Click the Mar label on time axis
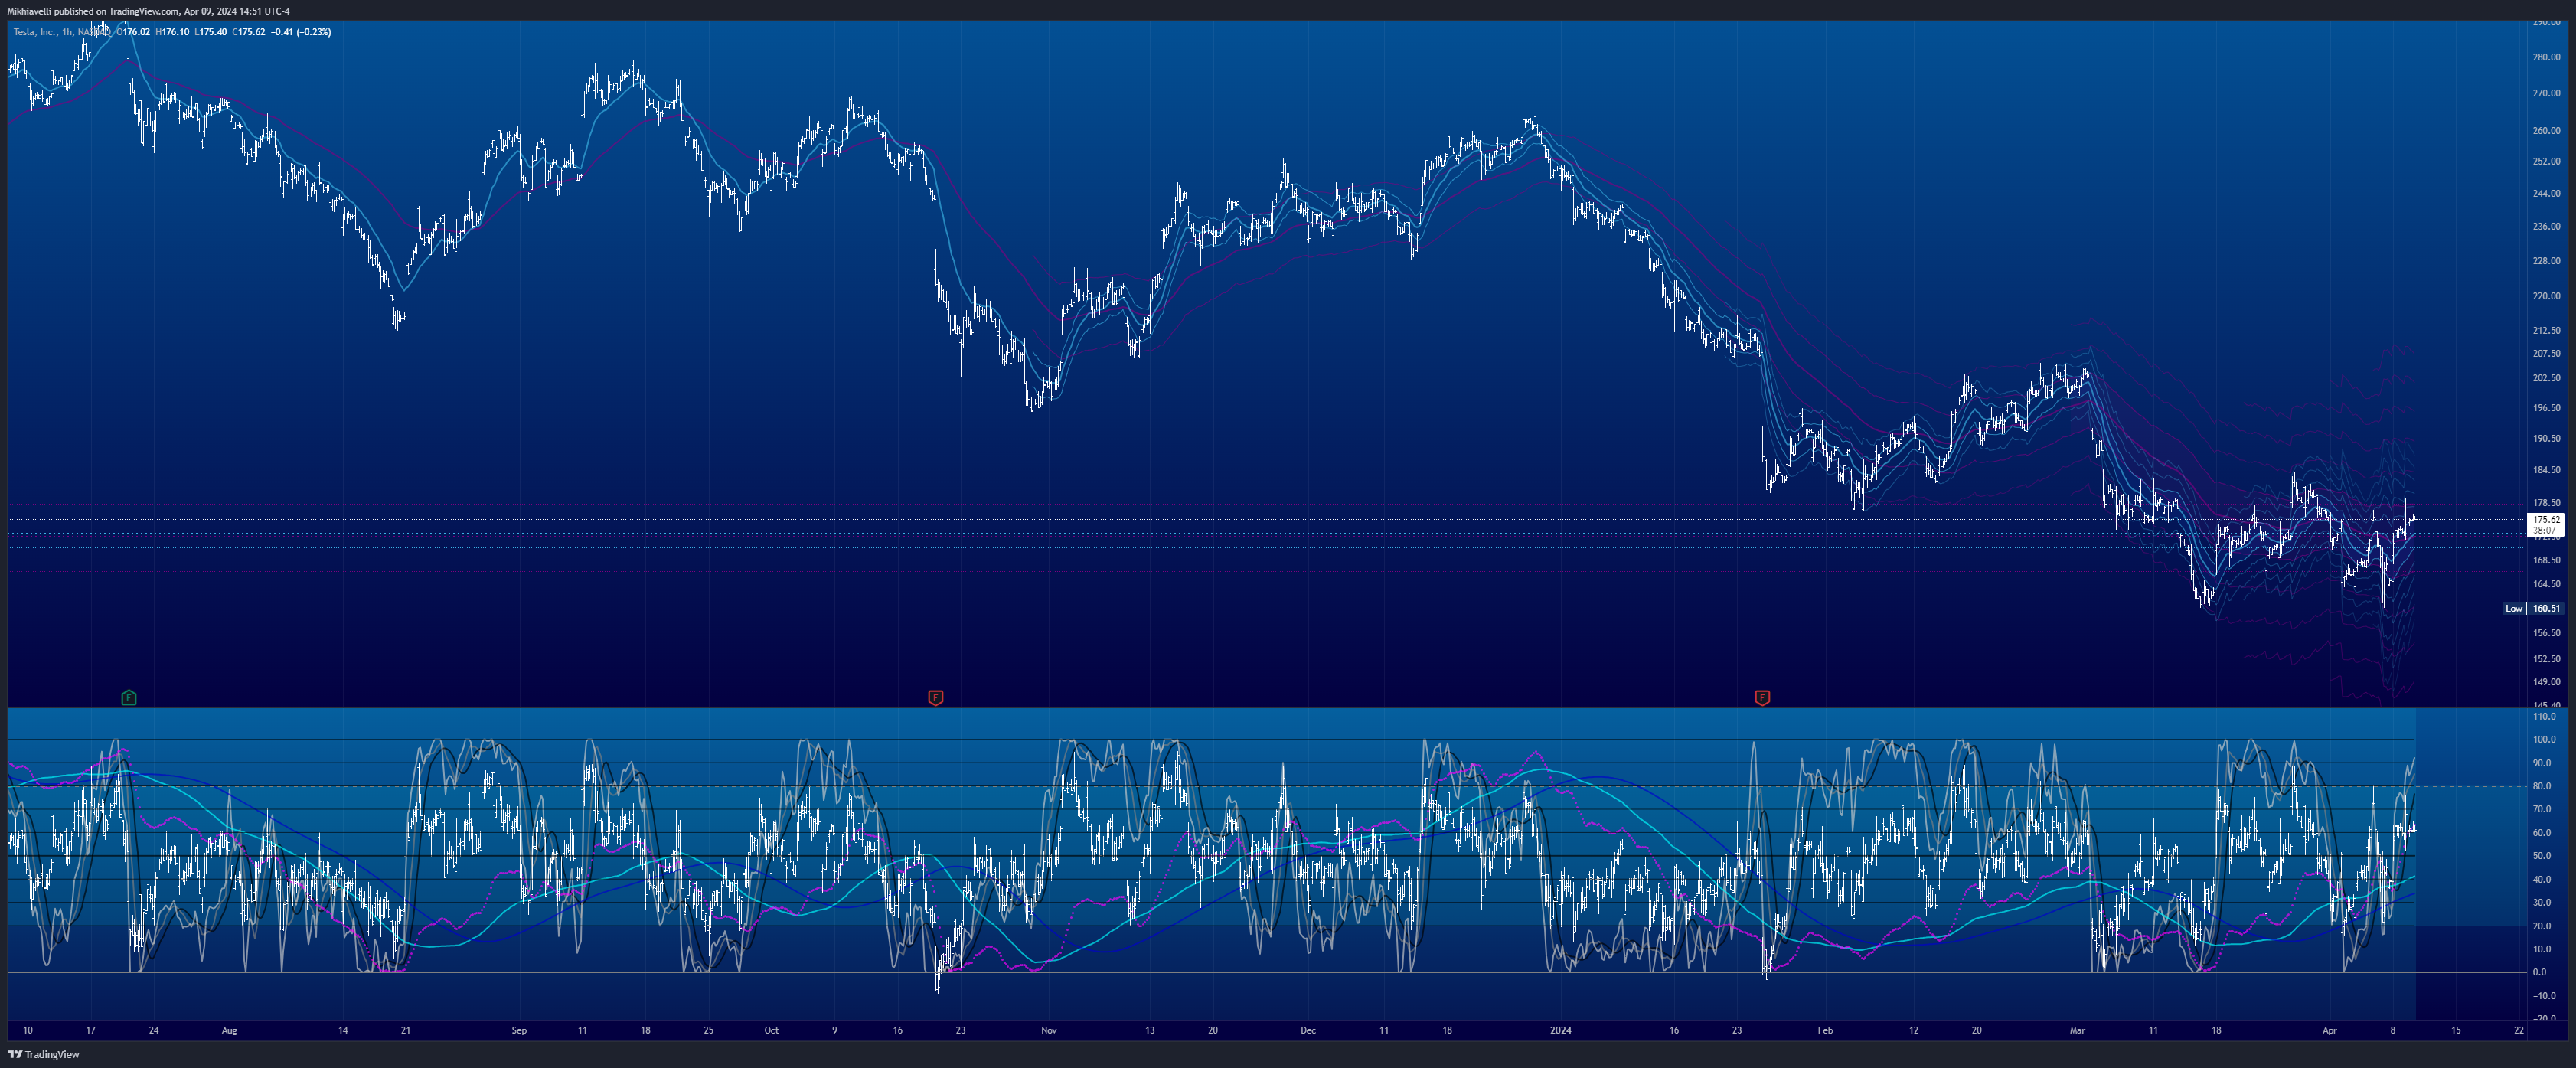Screen dimensions: 2576x1068 (2077, 1030)
